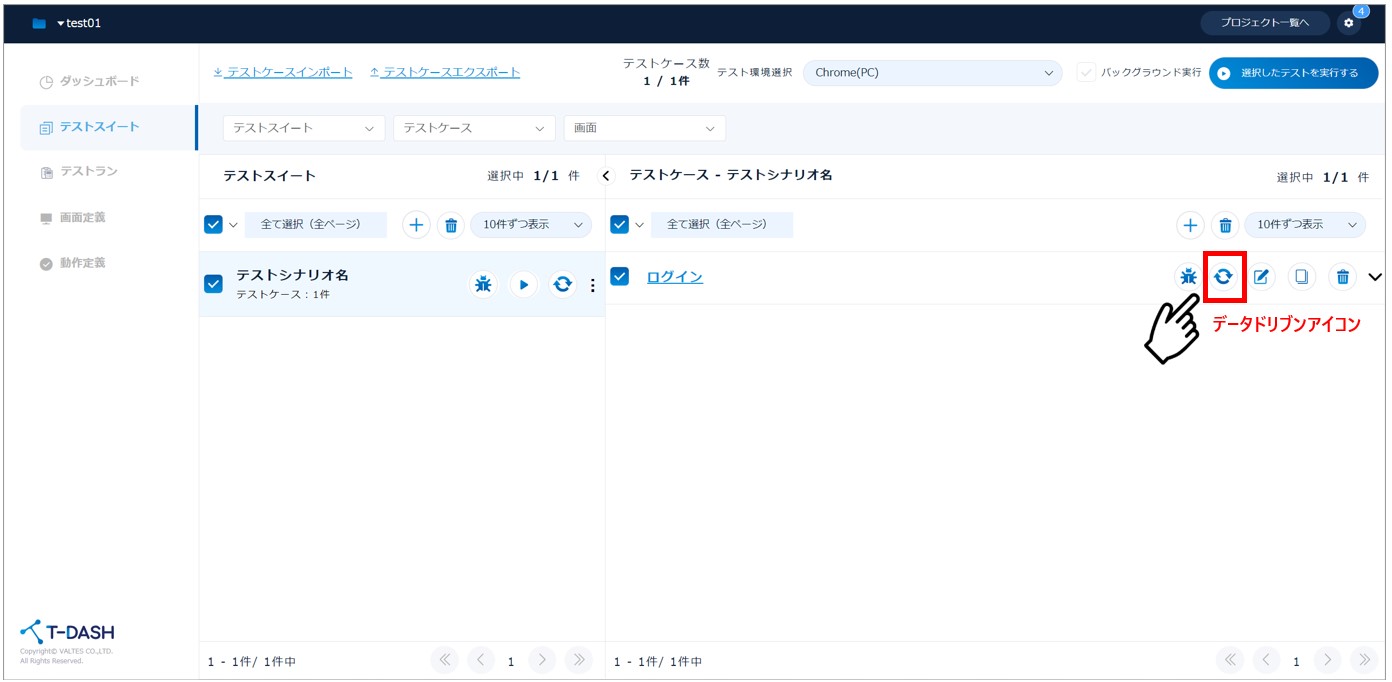Screen dimensions: 1392x682
Task: Collapse the test suite panel with arrow
Action: [606, 176]
